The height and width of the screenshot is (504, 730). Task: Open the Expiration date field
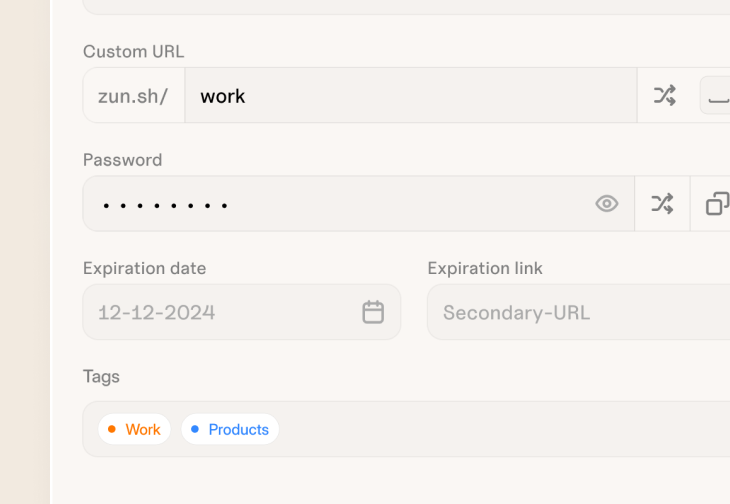[220, 312]
